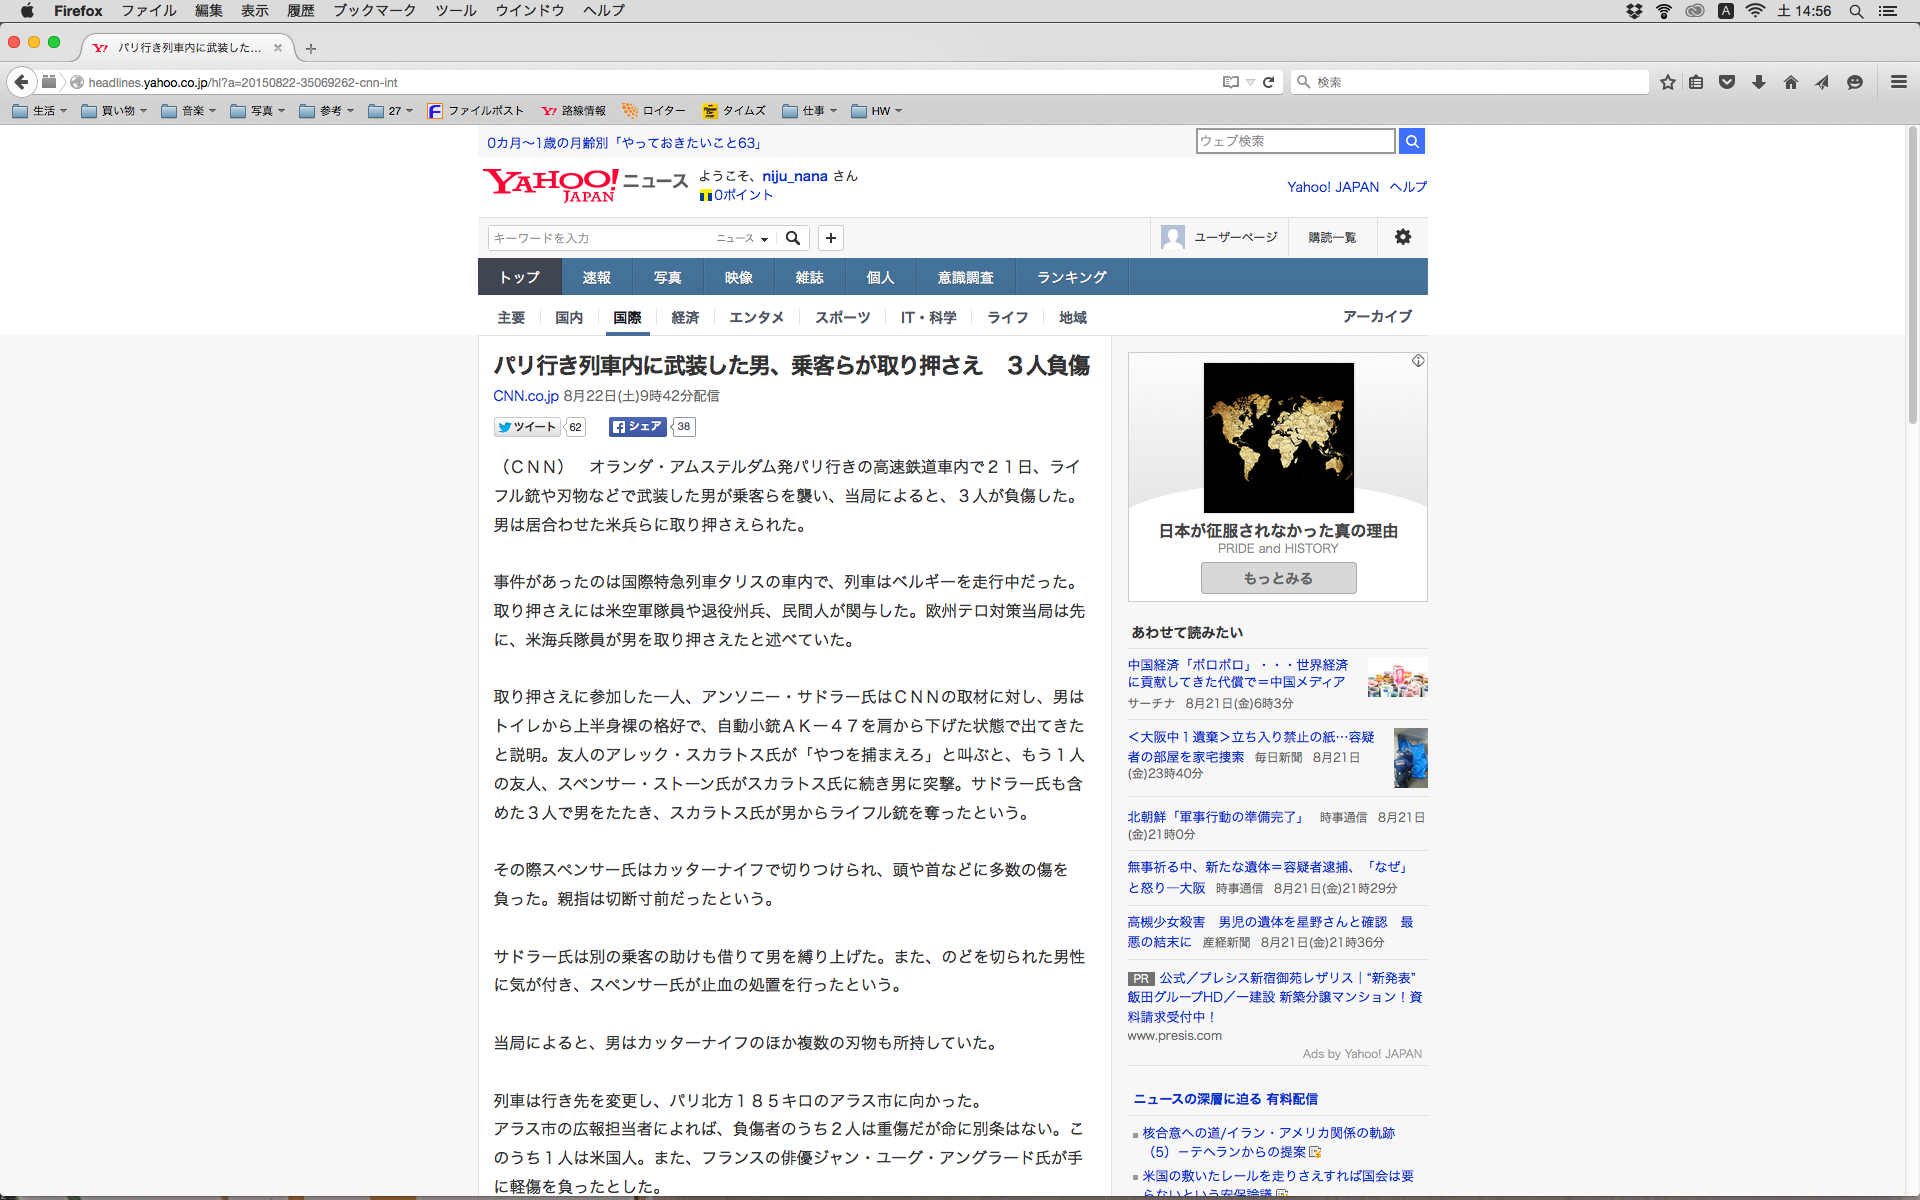The height and width of the screenshot is (1200, 1920).
Task: Open the ブックマーク menu in menu bar
Action: tap(374, 11)
